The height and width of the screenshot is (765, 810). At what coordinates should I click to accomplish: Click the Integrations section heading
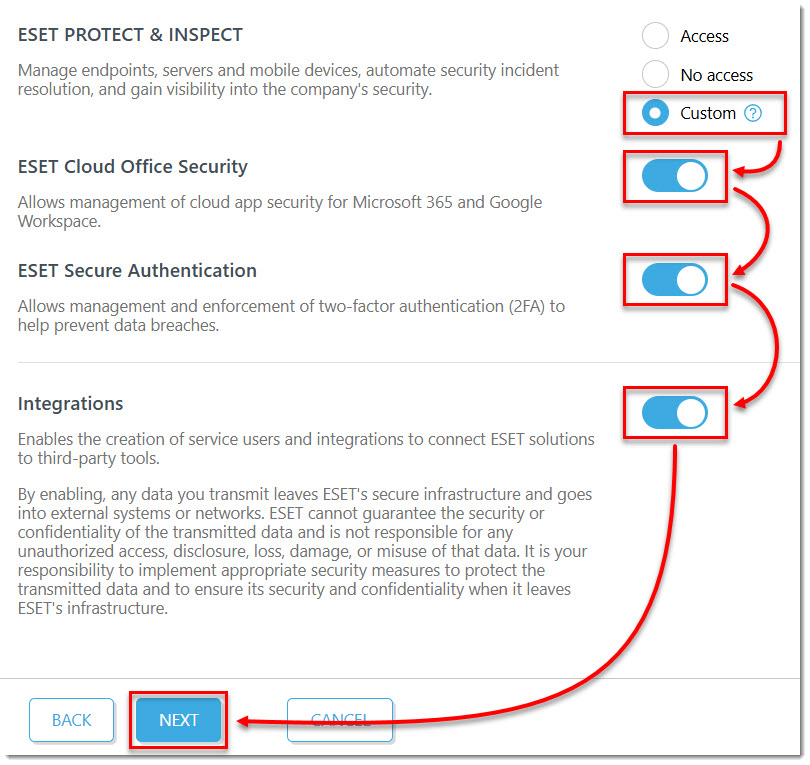coord(70,403)
